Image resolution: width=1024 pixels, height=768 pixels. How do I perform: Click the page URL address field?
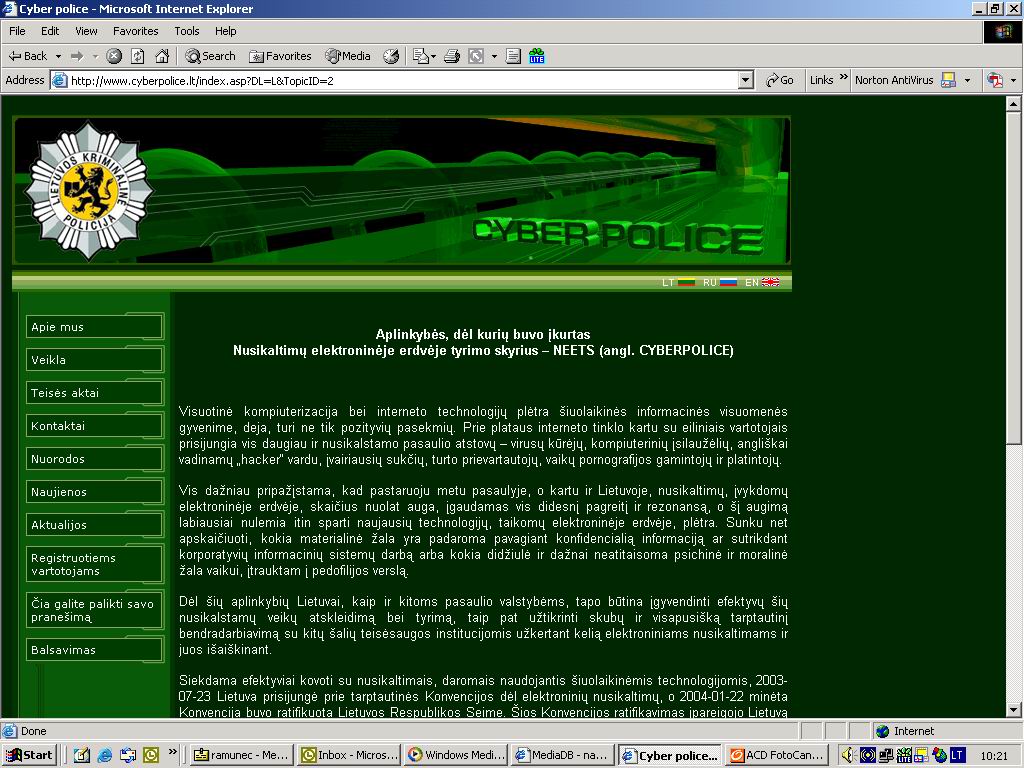coord(400,80)
